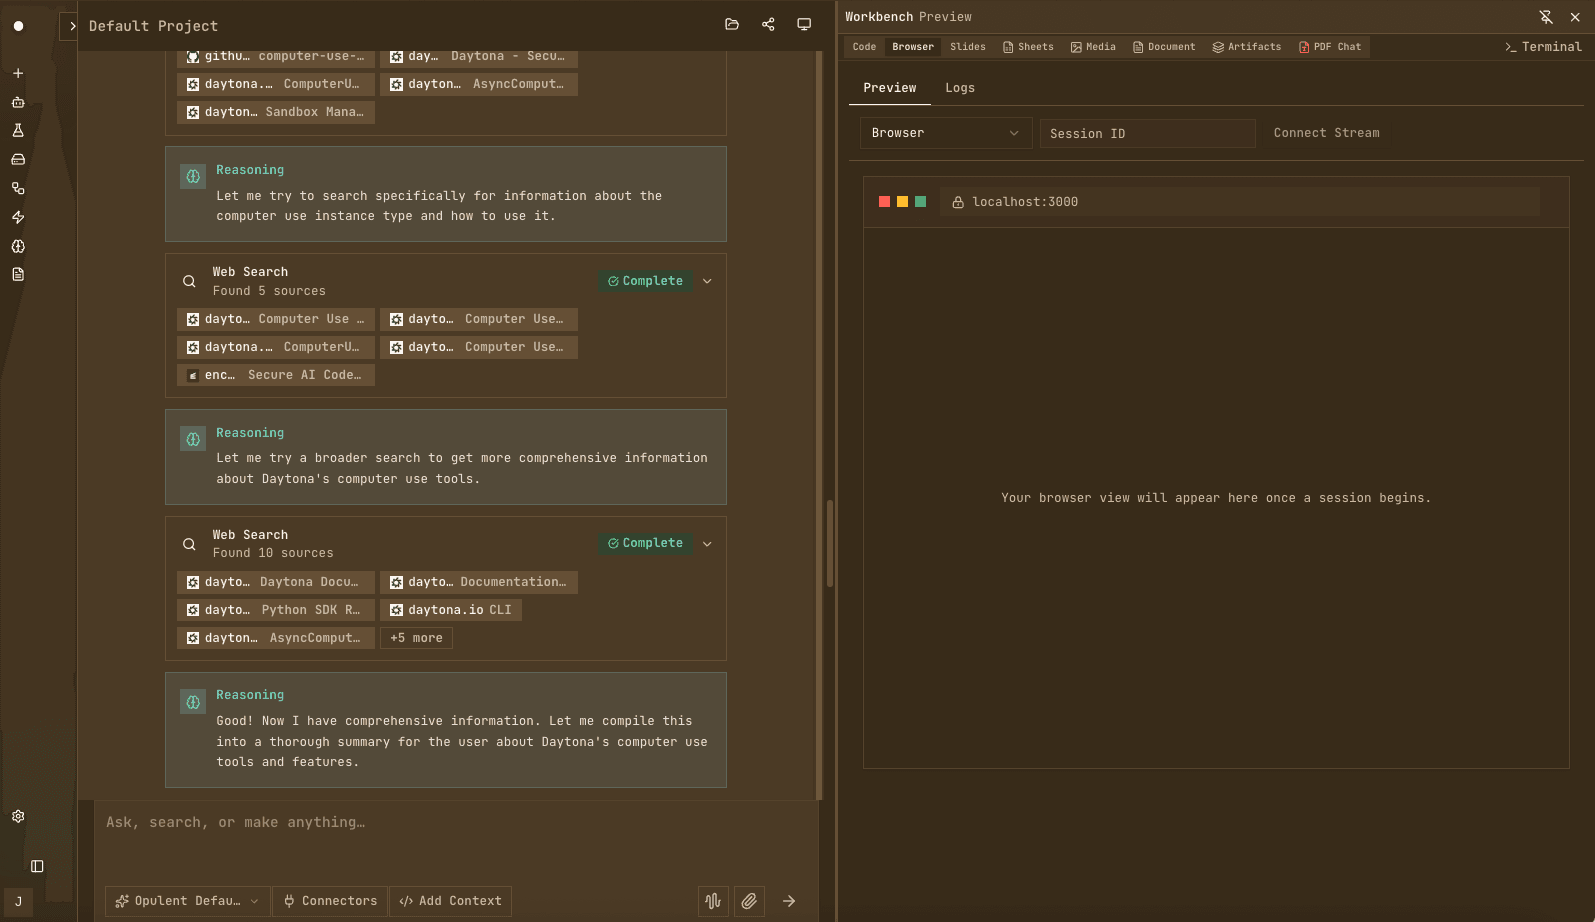1595x922 pixels.
Task: Click the '+5 more' sources button
Action: pyautogui.click(x=416, y=638)
